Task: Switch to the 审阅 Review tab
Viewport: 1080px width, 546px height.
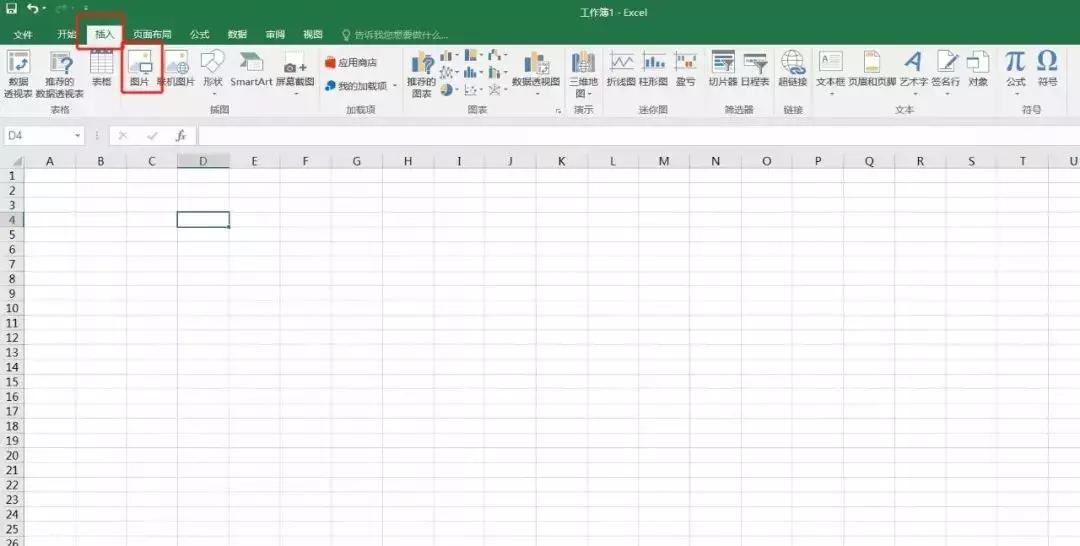Action: tap(275, 34)
